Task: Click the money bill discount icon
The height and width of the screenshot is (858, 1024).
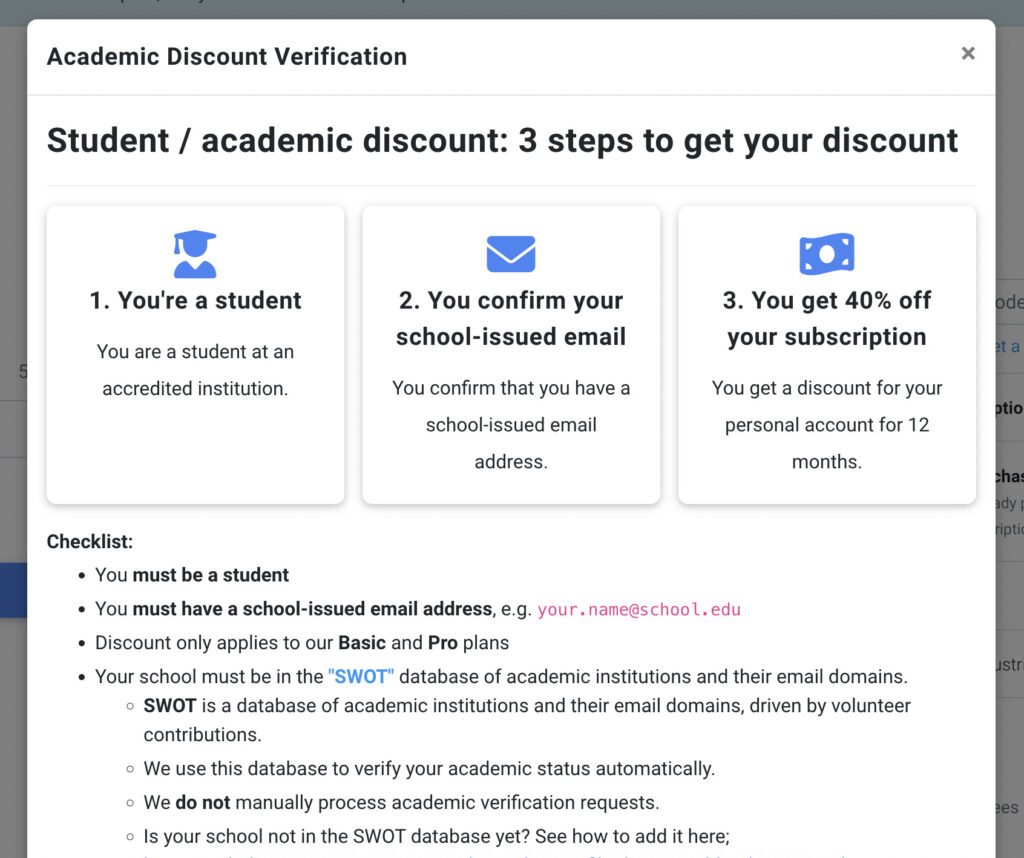Action: pos(827,254)
